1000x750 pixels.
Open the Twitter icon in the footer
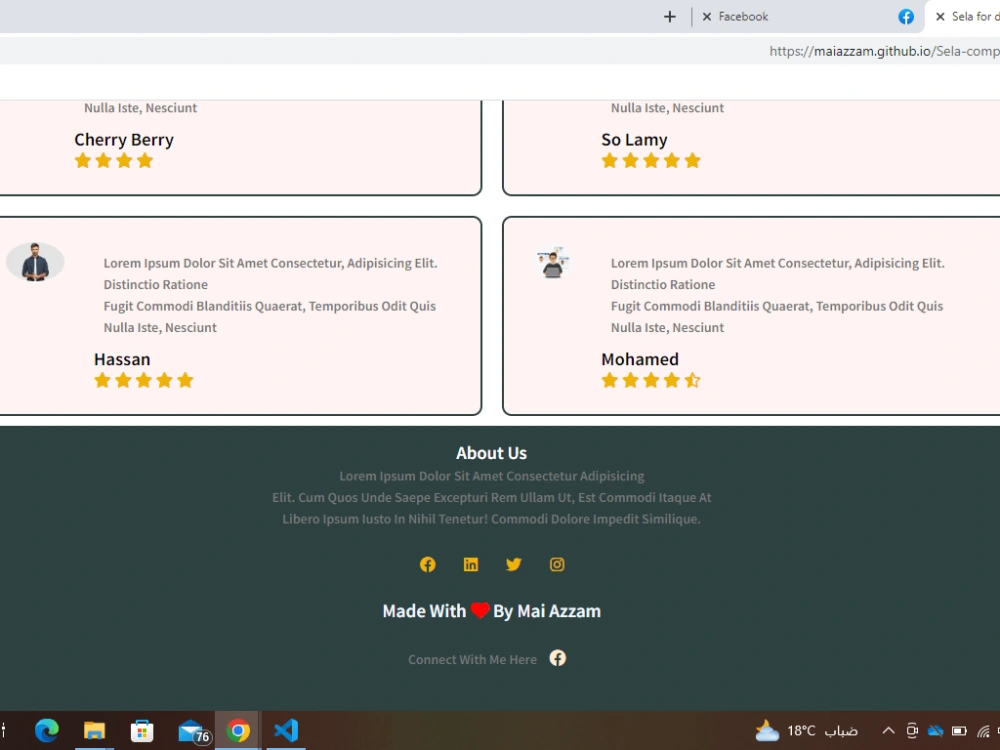click(513, 564)
